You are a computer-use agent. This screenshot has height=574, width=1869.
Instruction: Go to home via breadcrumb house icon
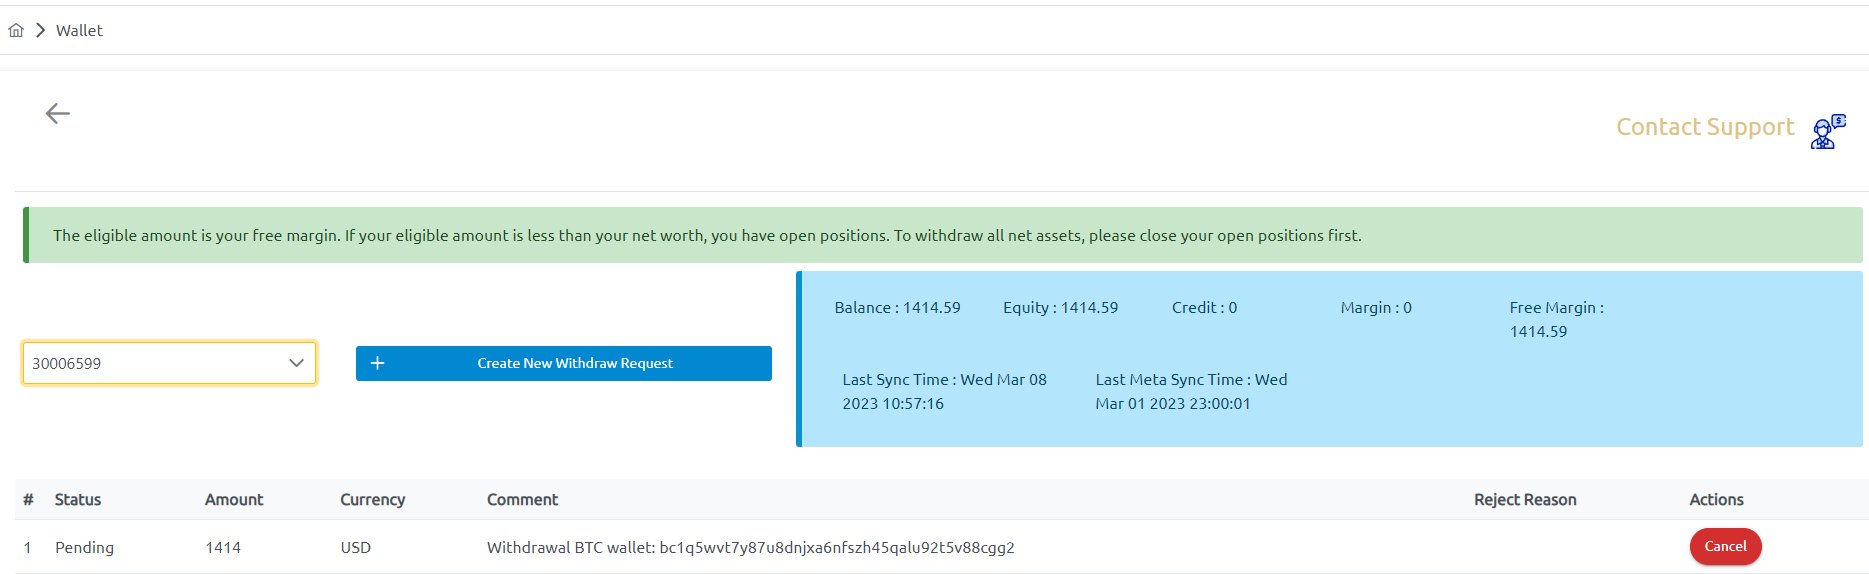(16, 30)
